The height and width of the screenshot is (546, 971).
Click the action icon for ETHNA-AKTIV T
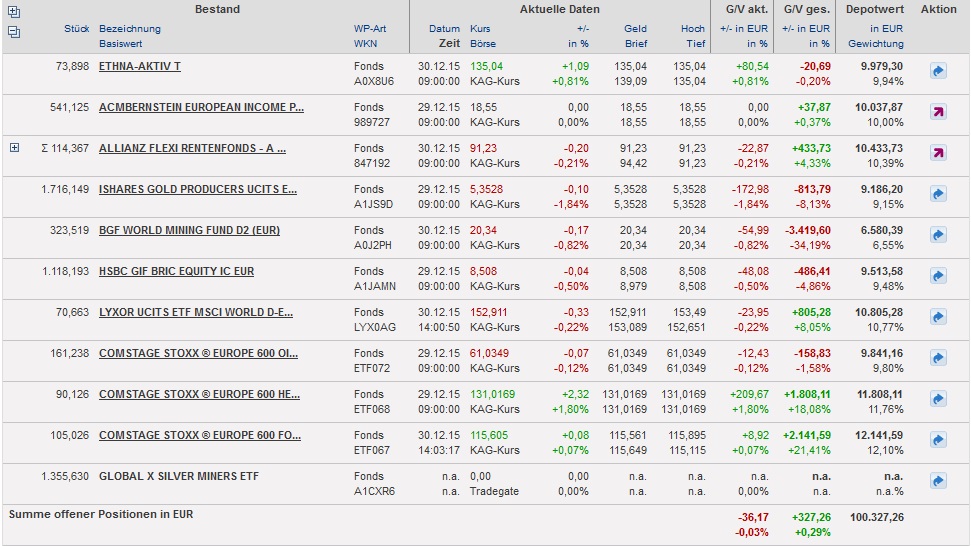tap(938, 71)
